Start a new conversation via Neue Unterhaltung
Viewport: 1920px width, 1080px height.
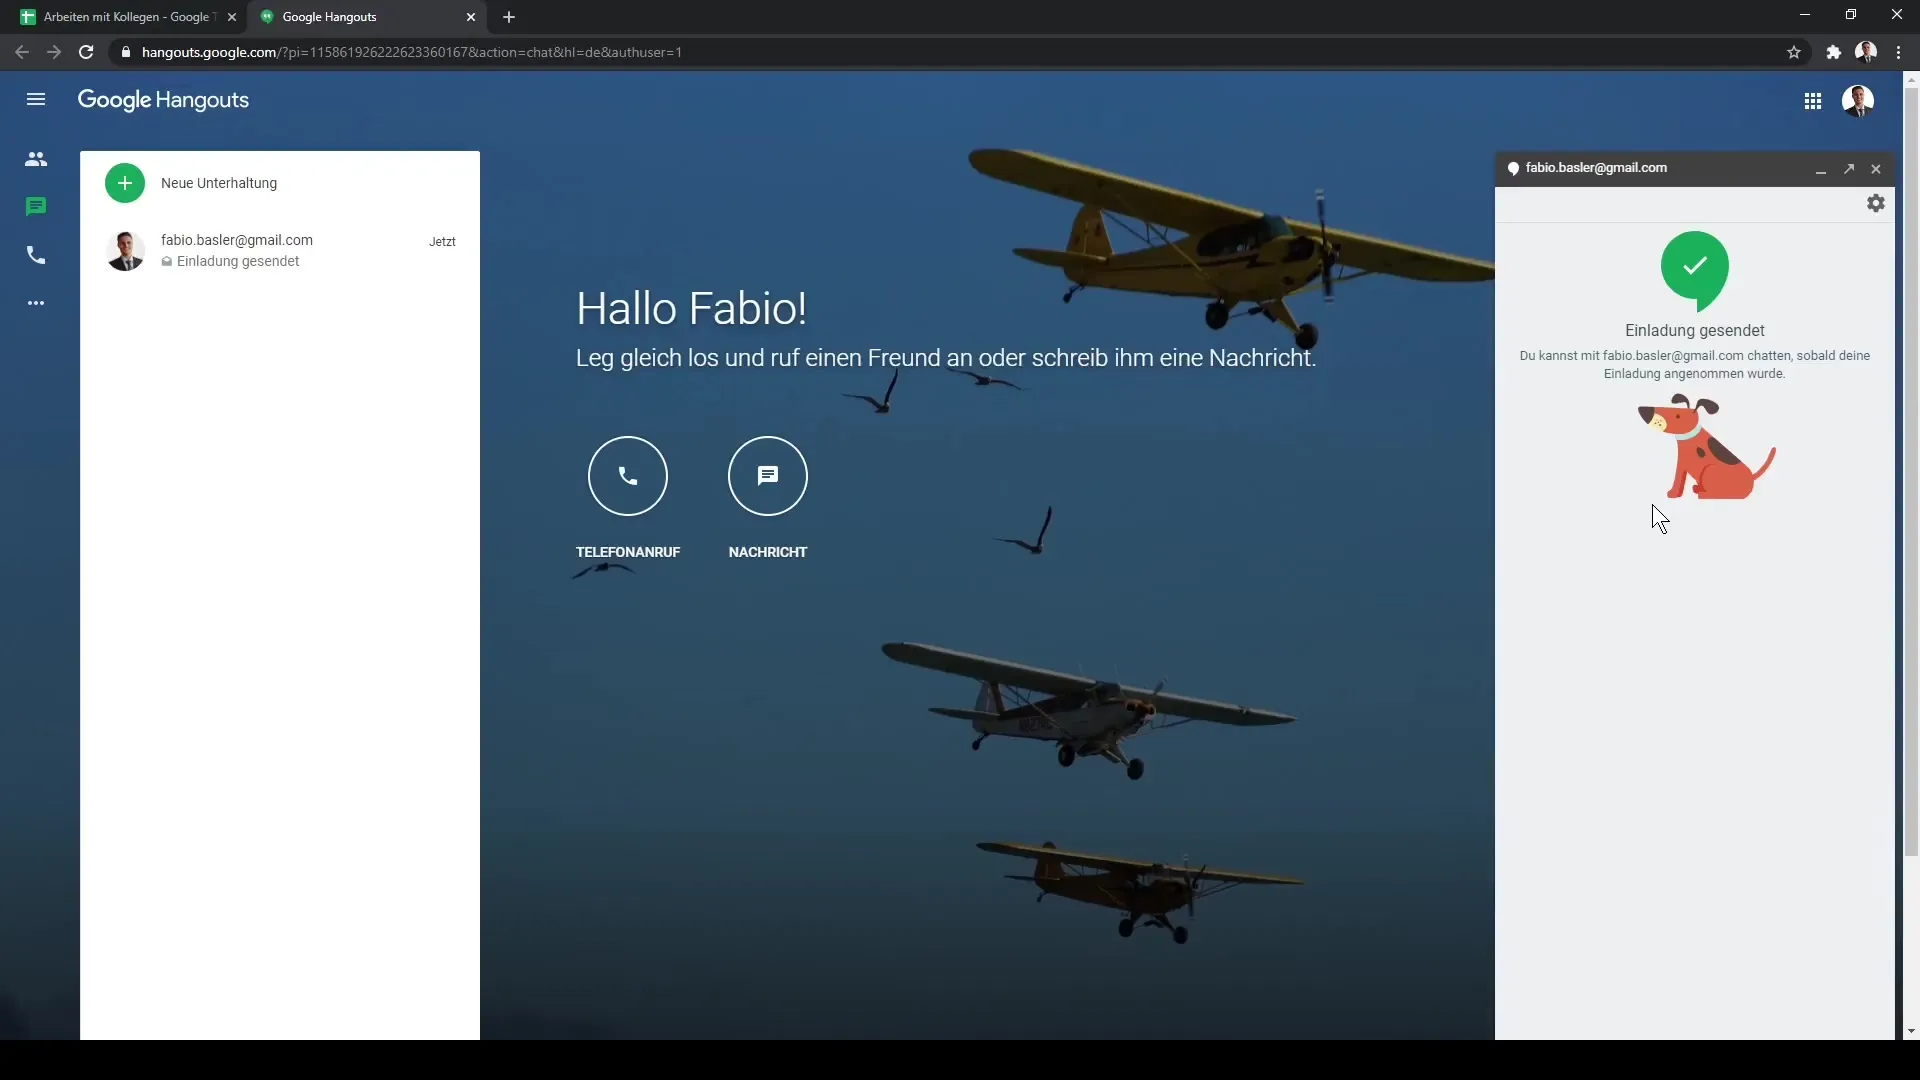(219, 183)
